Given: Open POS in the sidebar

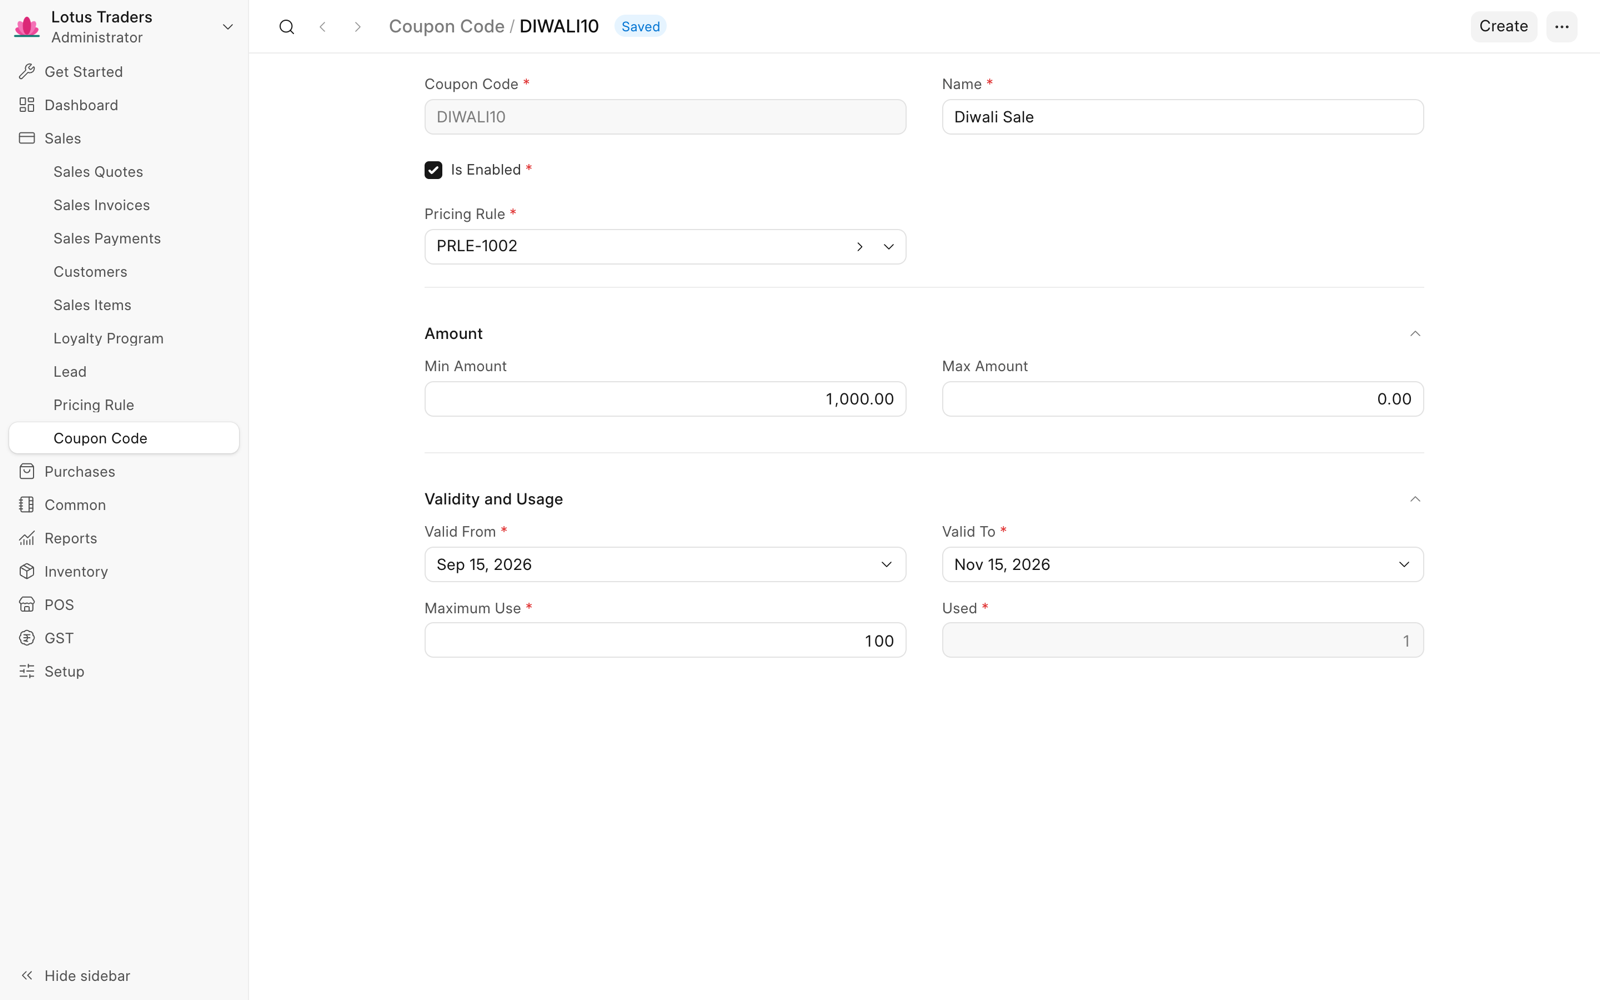Looking at the screenshot, I should coord(124,605).
